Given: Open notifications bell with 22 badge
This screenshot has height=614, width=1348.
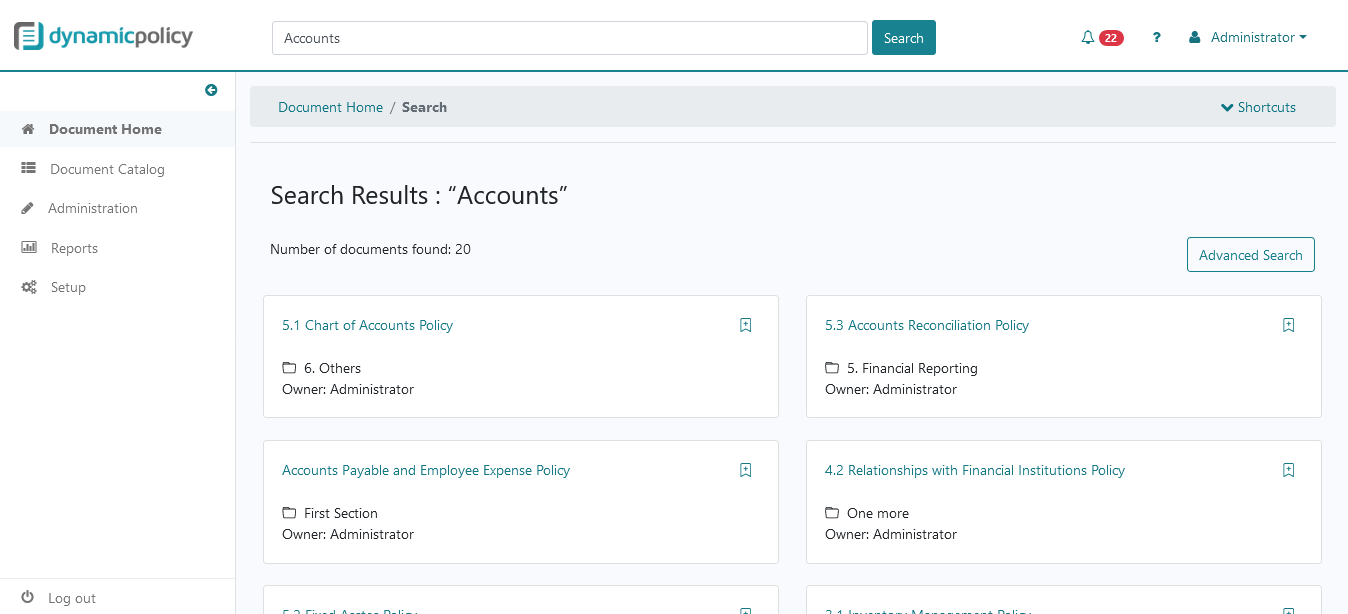Looking at the screenshot, I should pyautogui.click(x=1102, y=38).
